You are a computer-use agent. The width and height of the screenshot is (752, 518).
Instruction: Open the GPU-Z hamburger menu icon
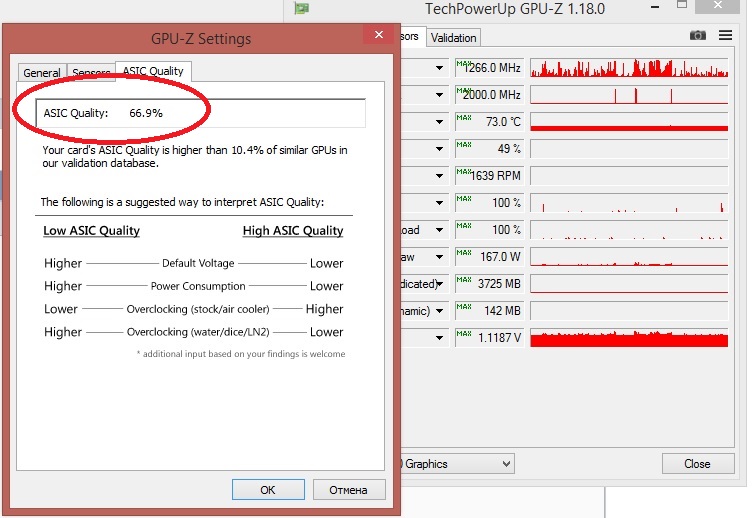pos(725,35)
